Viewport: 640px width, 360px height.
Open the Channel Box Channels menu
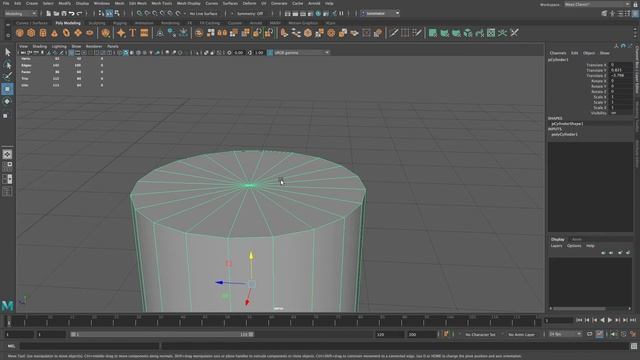pyautogui.click(x=558, y=53)
